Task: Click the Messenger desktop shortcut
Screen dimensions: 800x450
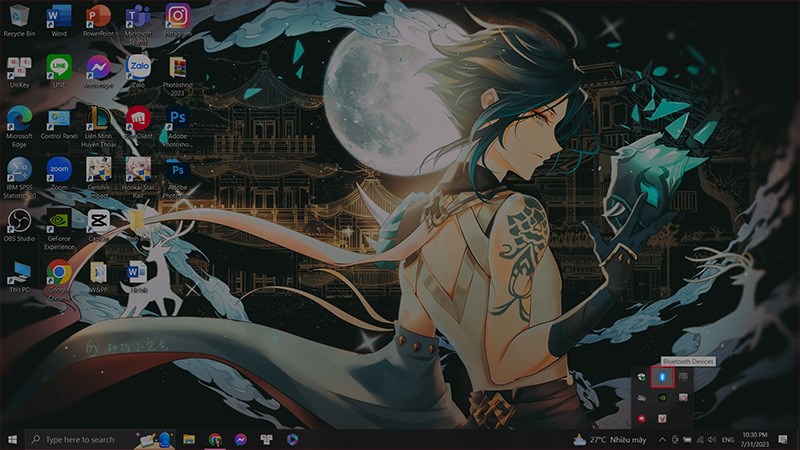Action: 98,72
